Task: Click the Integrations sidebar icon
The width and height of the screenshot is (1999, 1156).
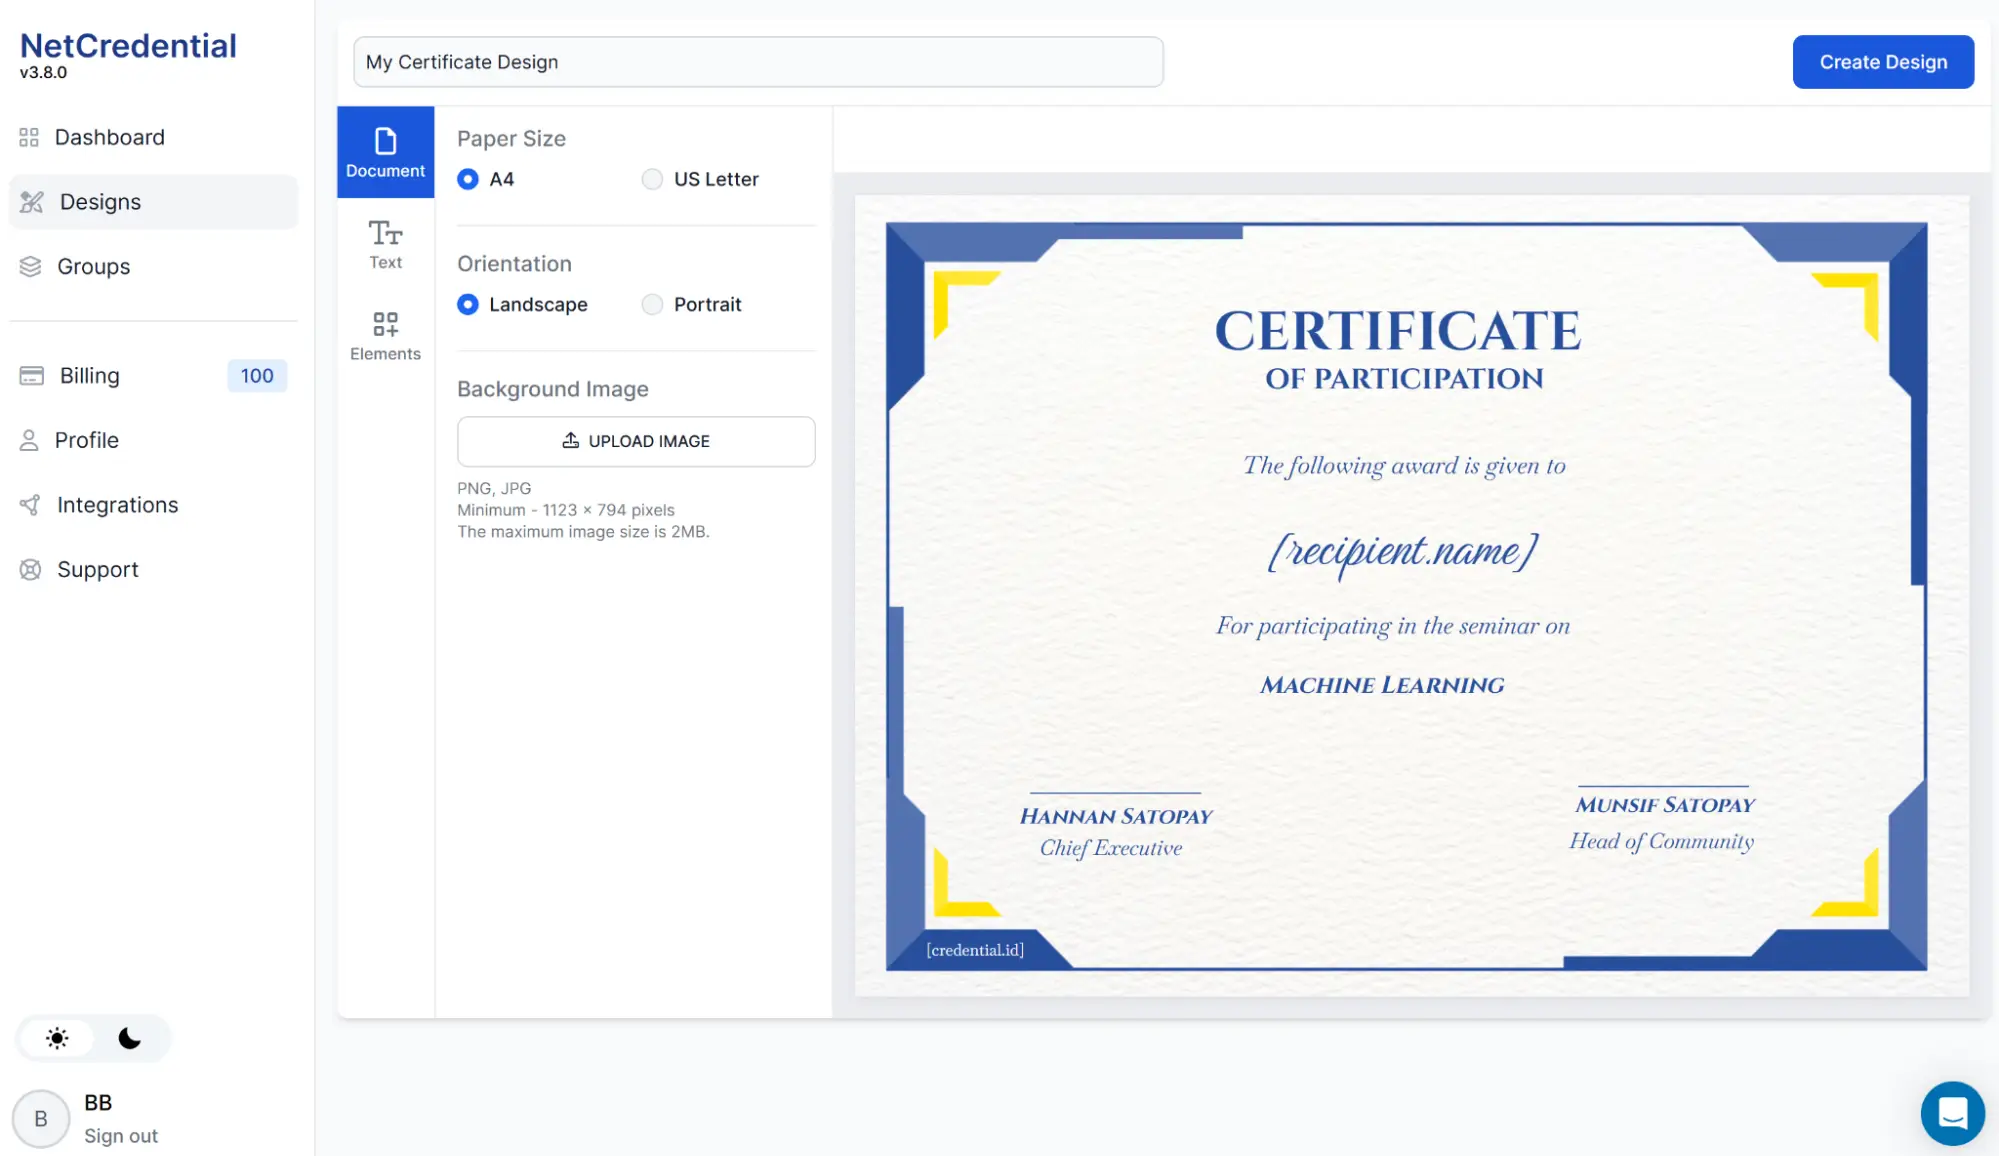Action: tap(30, 505)
